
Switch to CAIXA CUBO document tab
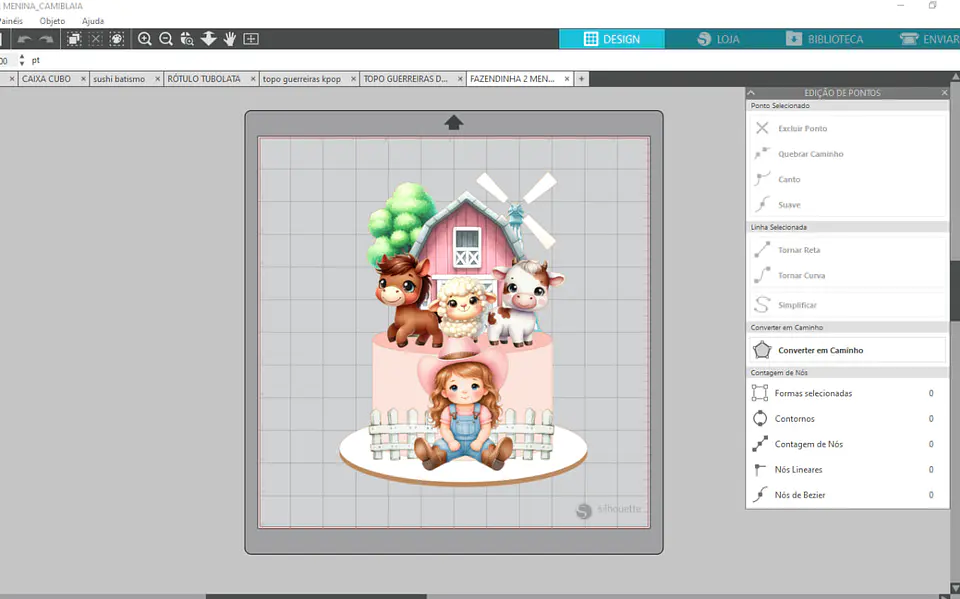[x=47, y=79]
